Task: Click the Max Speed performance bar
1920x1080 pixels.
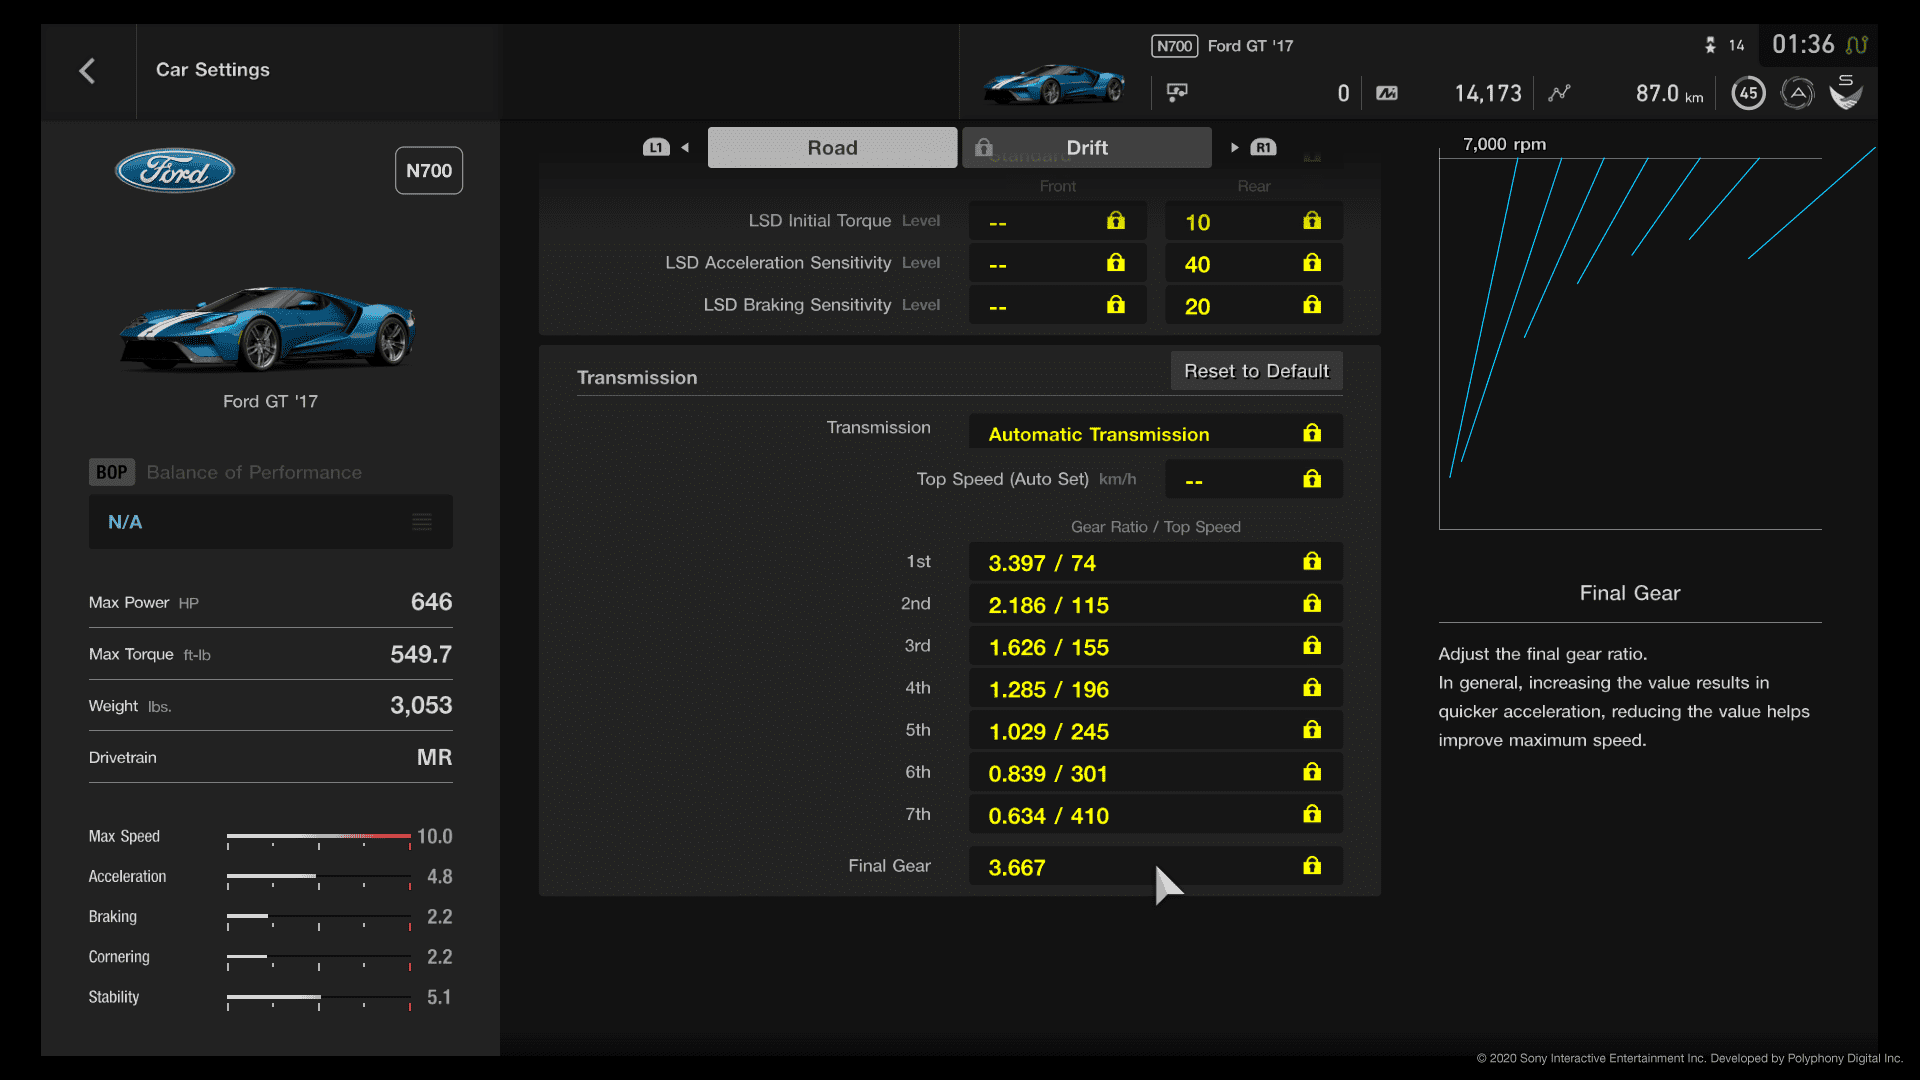Action: [x=319, y=838]
